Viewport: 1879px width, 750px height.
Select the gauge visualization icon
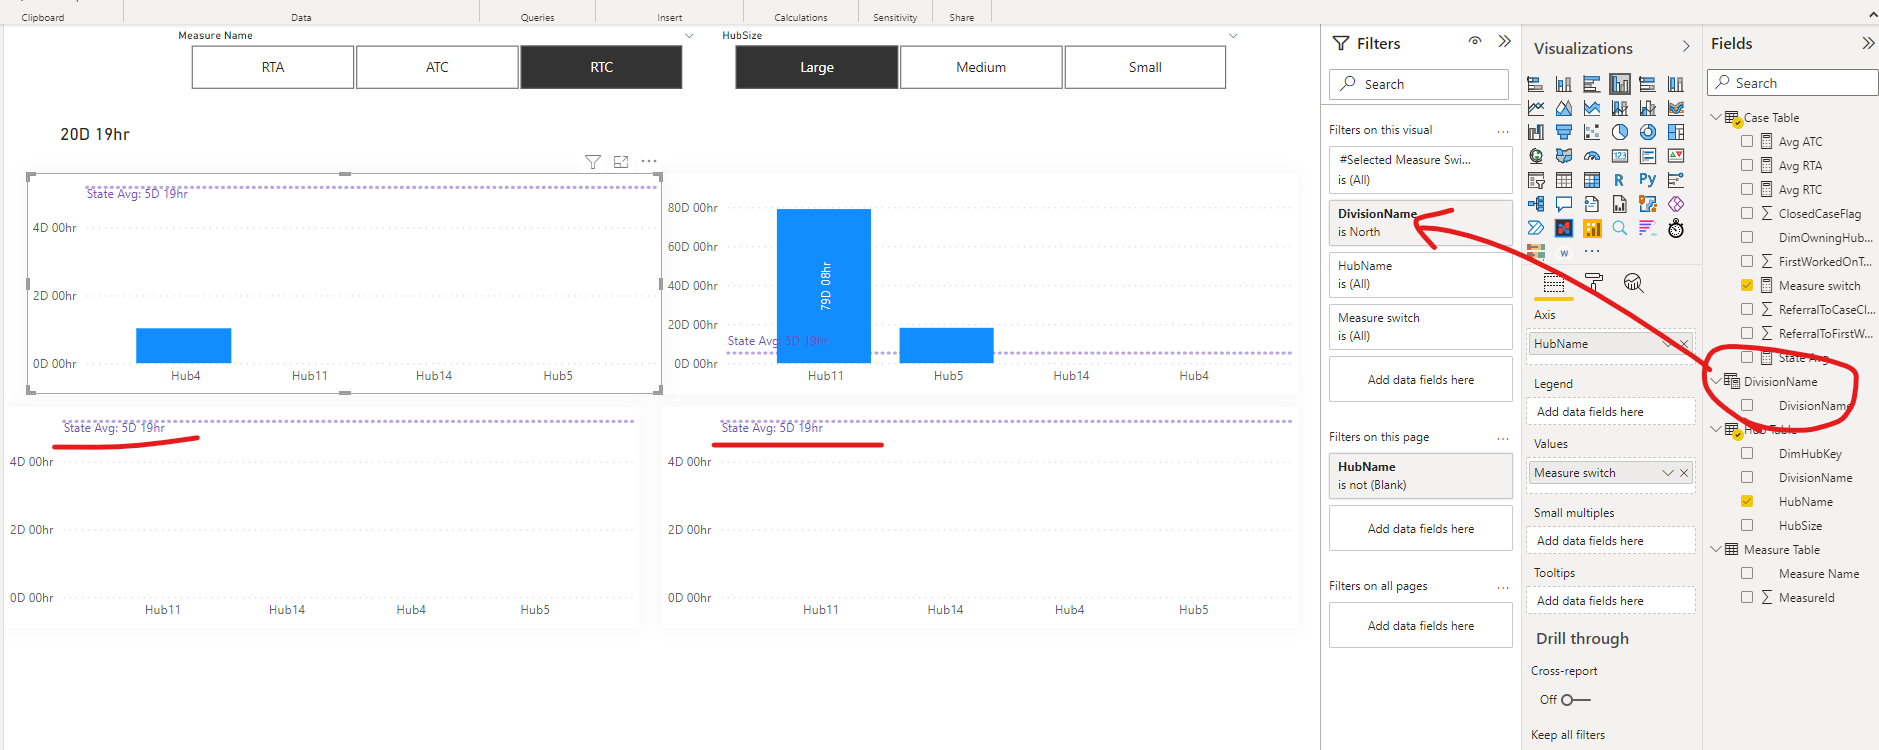pos(1592,156)
